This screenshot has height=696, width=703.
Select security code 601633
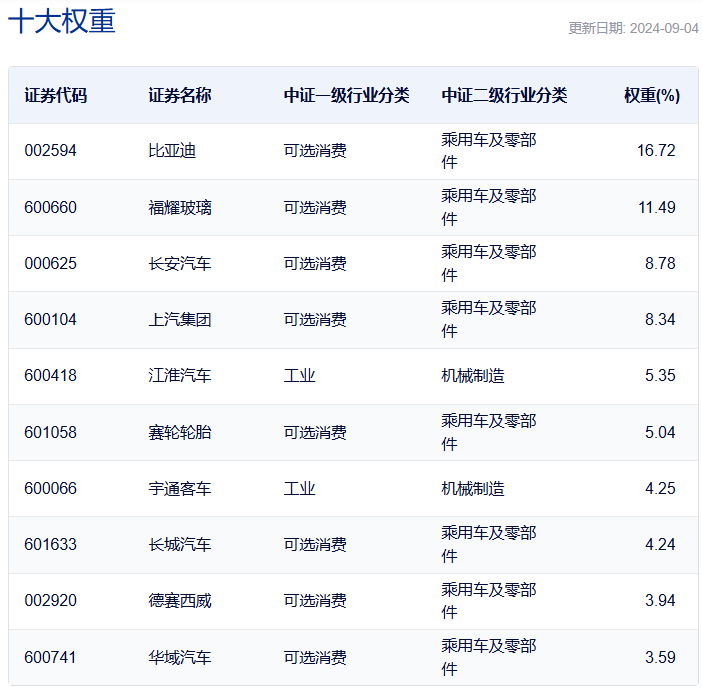[x=51, y=545]
